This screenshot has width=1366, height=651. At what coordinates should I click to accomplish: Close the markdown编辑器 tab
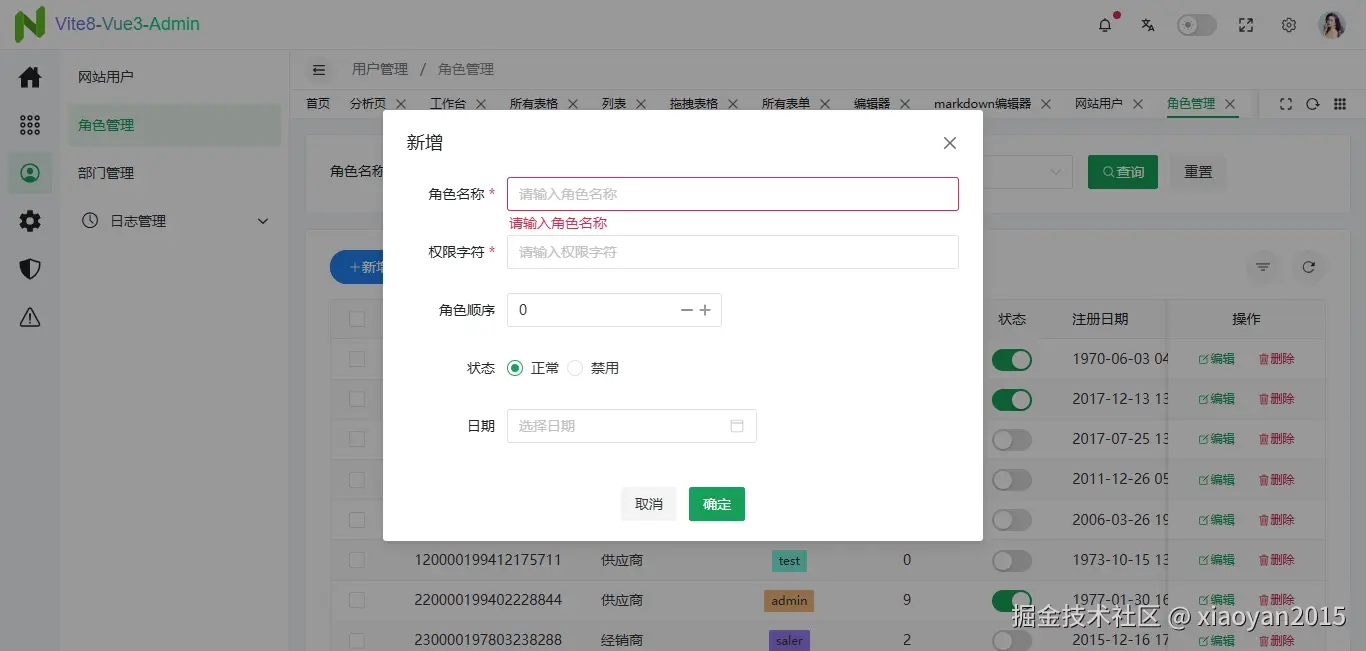[x=1046, y=104]
